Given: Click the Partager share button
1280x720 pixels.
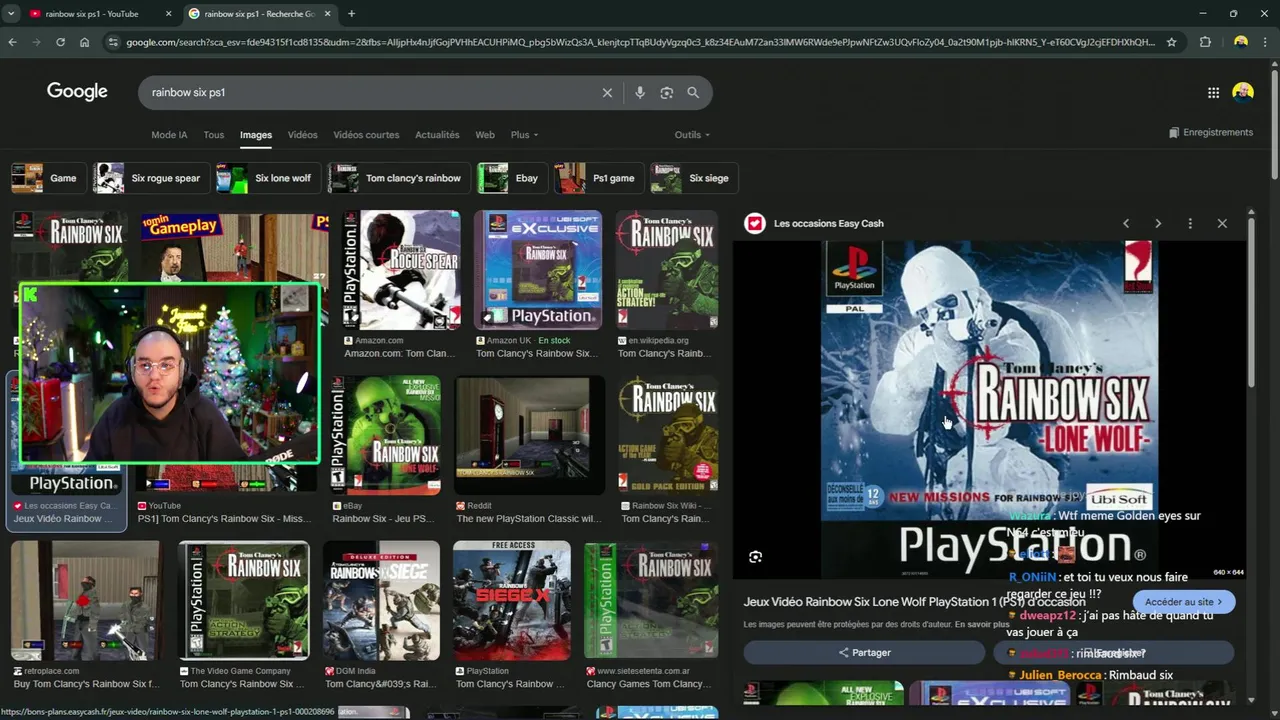Looking at the screenshot, I should pyautogui.click(x=864, y=652).
